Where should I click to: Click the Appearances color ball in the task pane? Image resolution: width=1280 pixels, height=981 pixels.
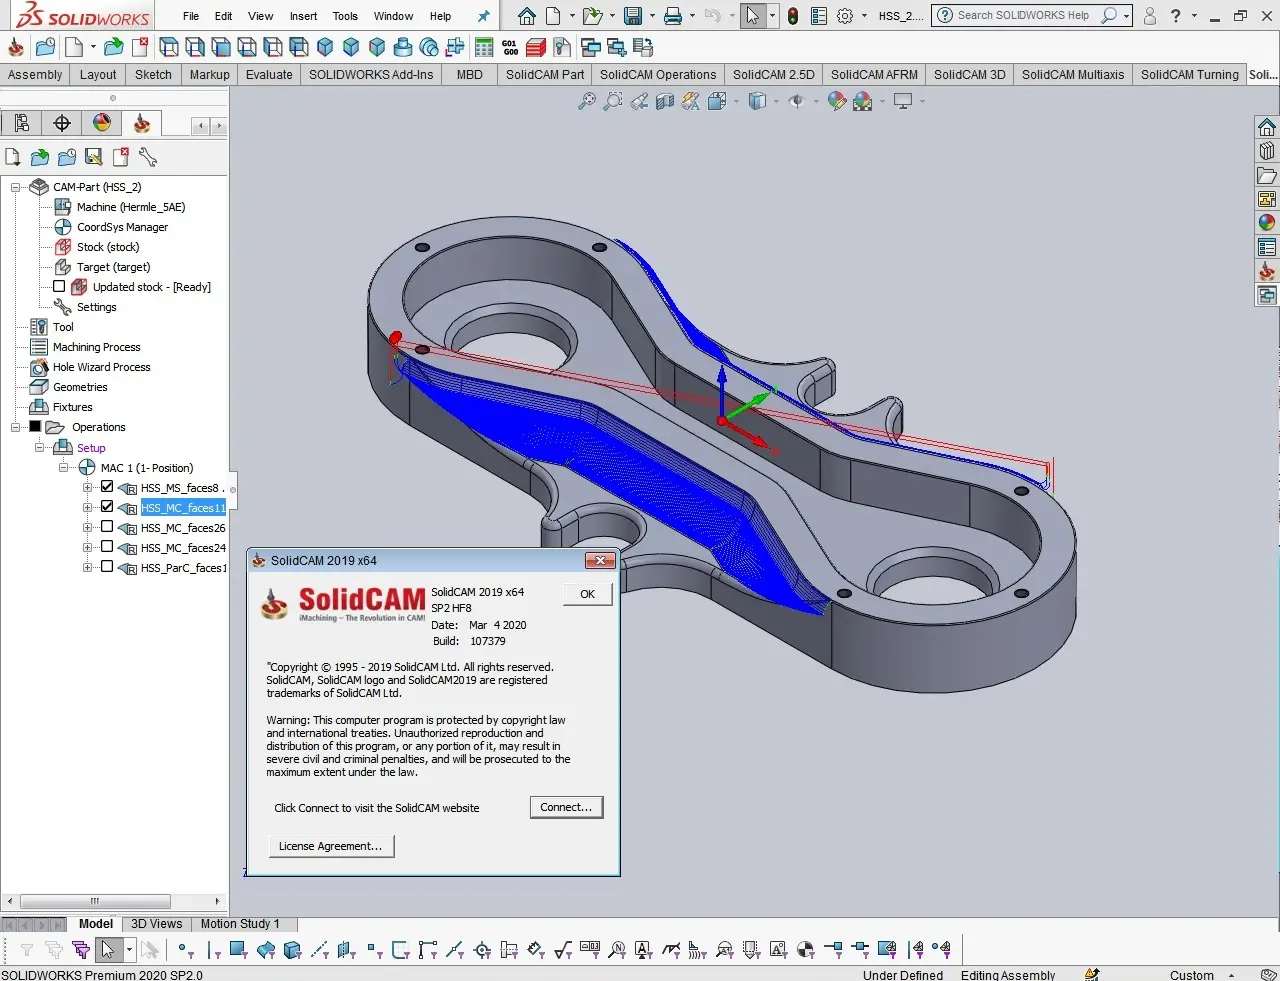click(1267, 223)
